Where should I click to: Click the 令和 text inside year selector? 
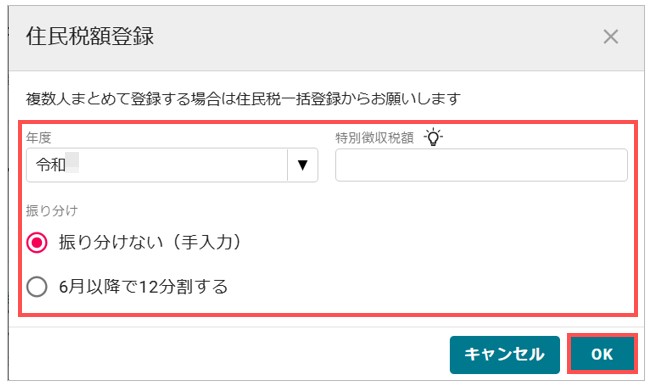[x=51, y=165]
